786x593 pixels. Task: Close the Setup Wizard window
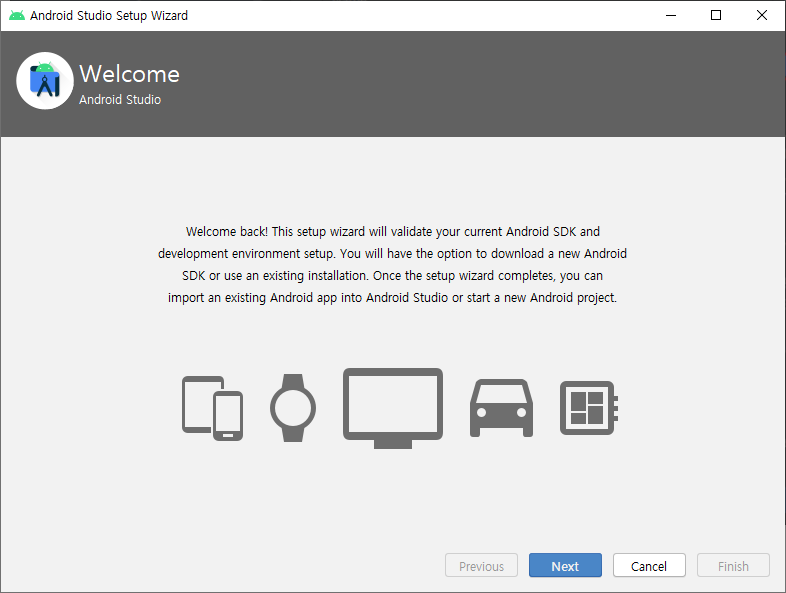click(761, 16)
